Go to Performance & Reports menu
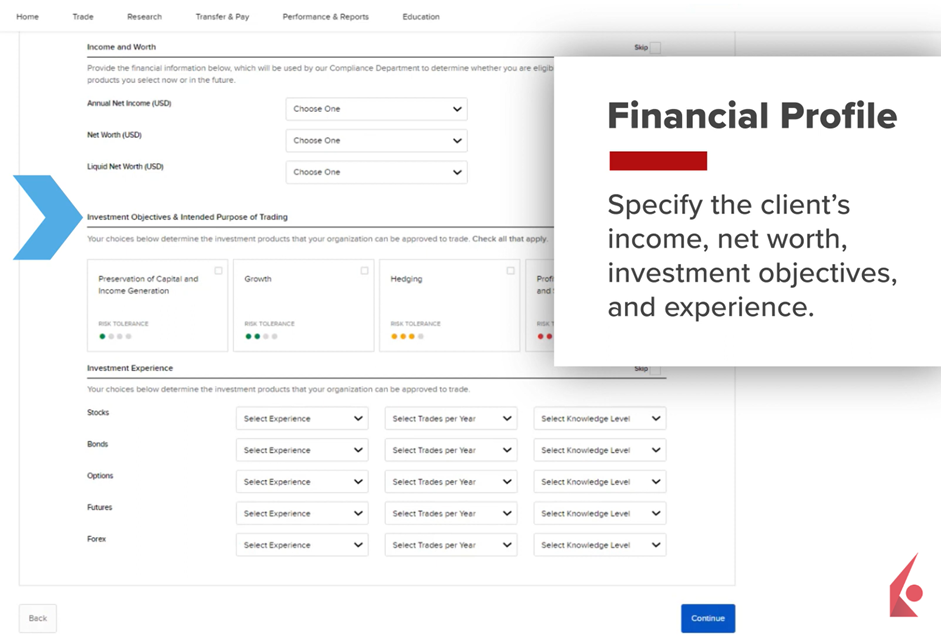 click(325, 17)
